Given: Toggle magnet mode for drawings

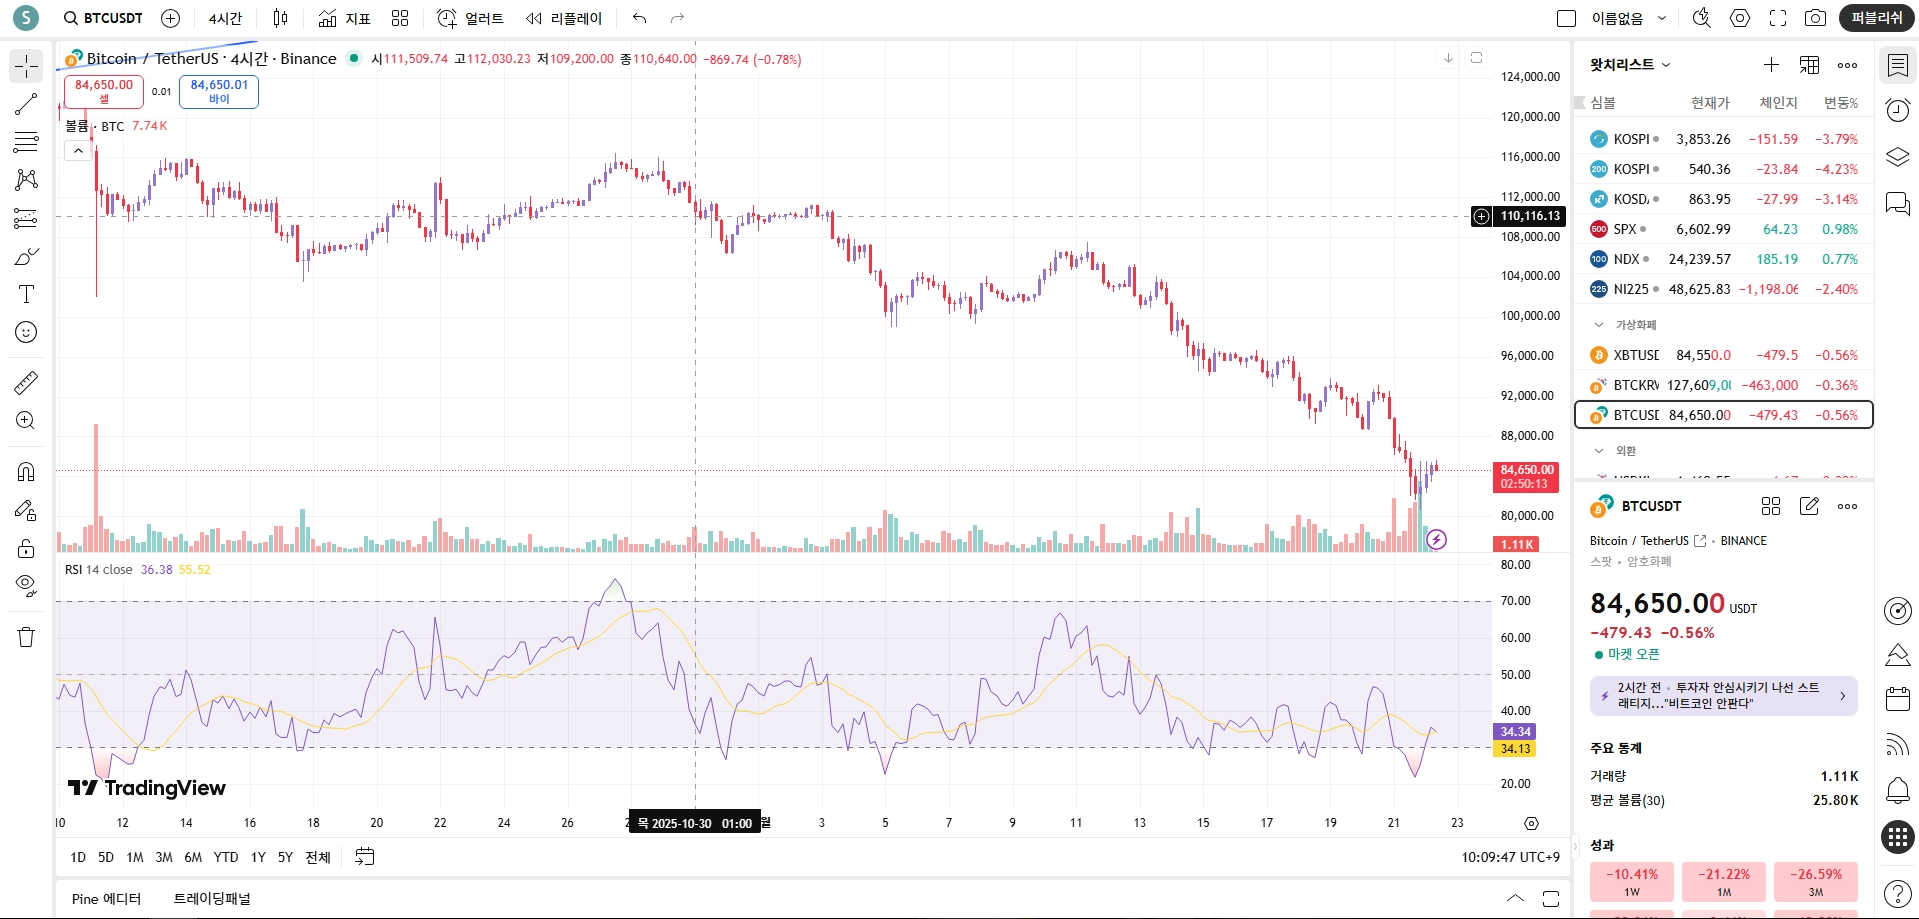Looking at the screenshot, I should 26,472.
